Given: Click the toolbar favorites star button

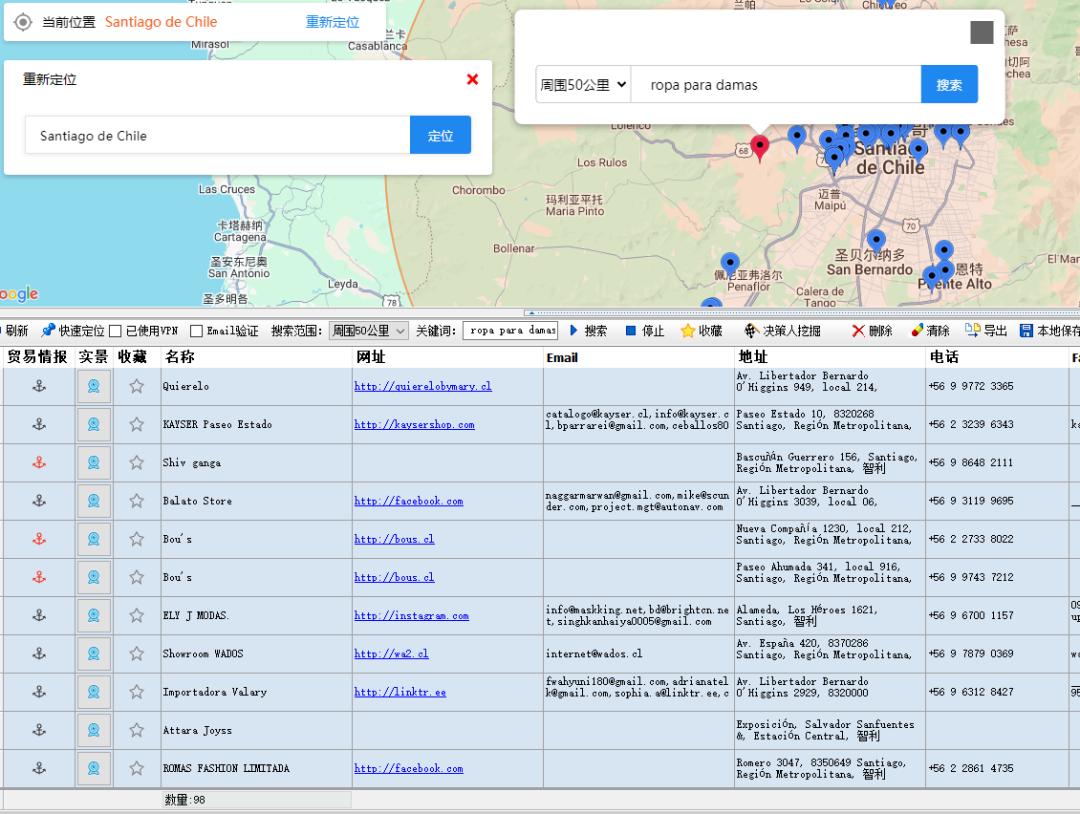Looking at the screenshot, I should coord(701,331).
